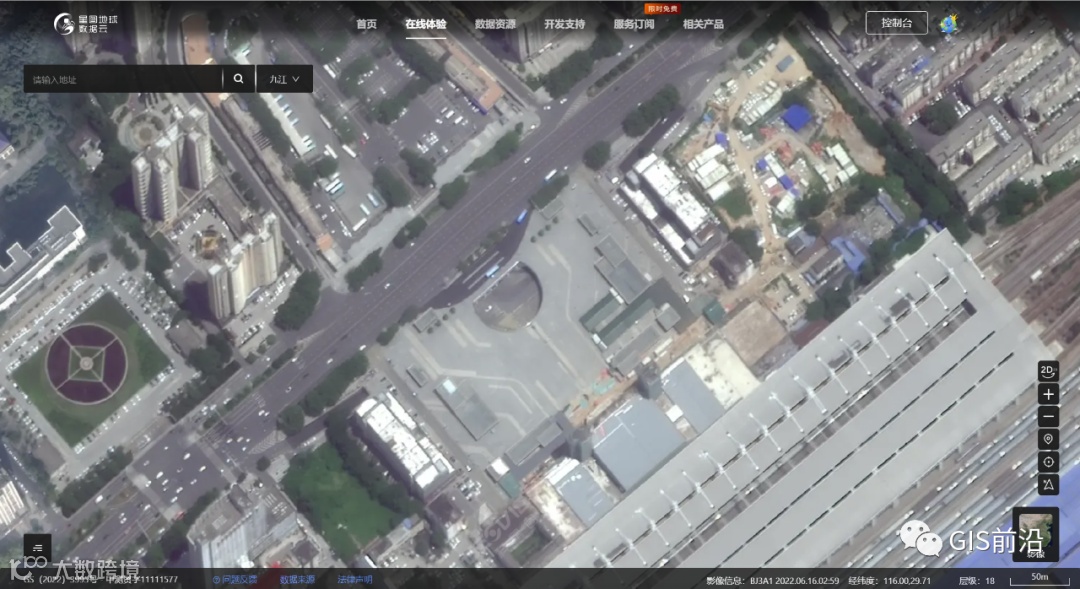
Task: Click the search magnifier icon
Action: 238,79
